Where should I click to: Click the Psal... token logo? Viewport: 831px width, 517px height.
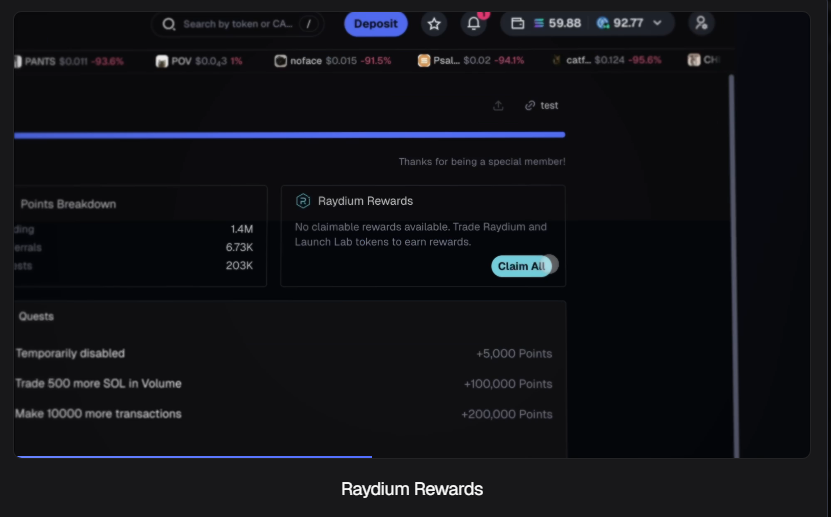tap(423, 60)
